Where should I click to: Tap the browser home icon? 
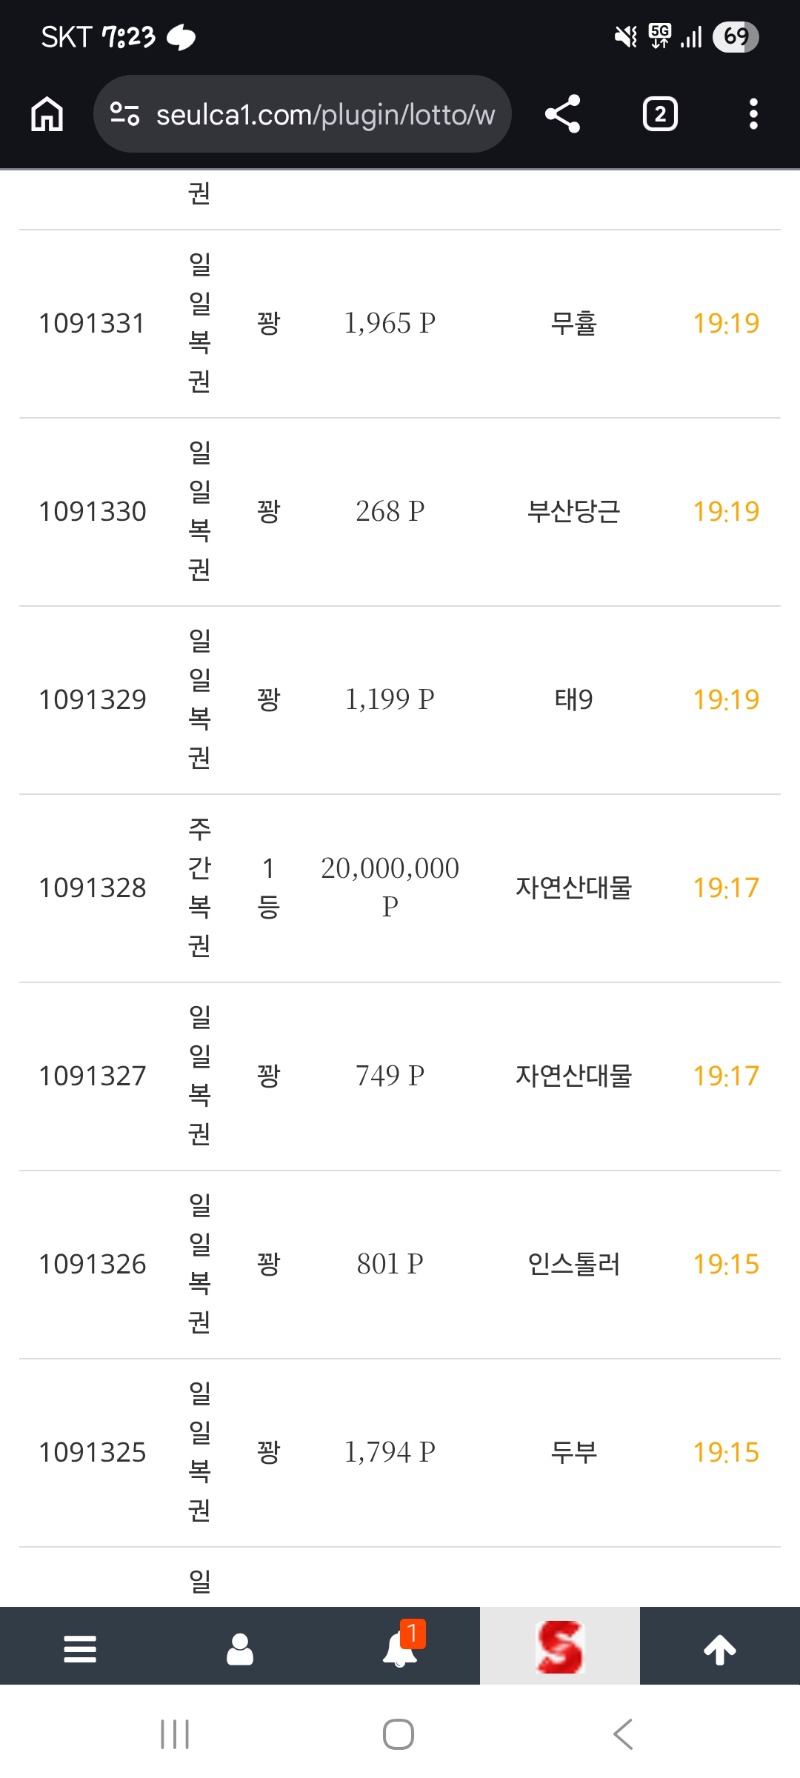point(47,115)
